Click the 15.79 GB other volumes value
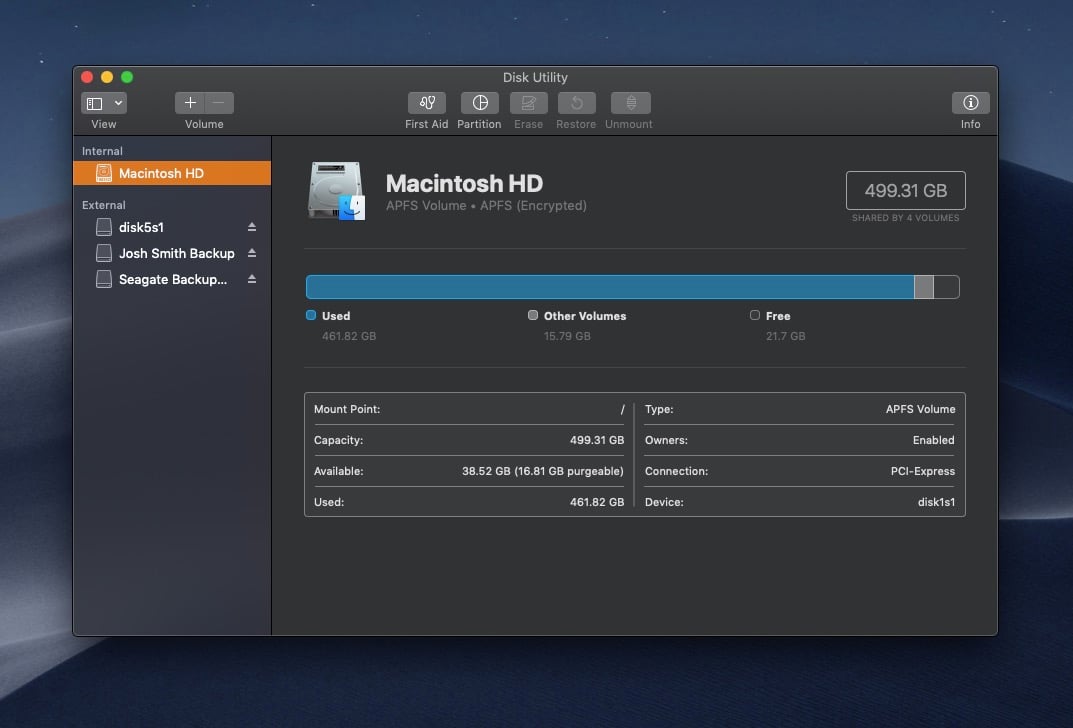The width and height of the screenshot is (1073, 728). coord(567,336)
